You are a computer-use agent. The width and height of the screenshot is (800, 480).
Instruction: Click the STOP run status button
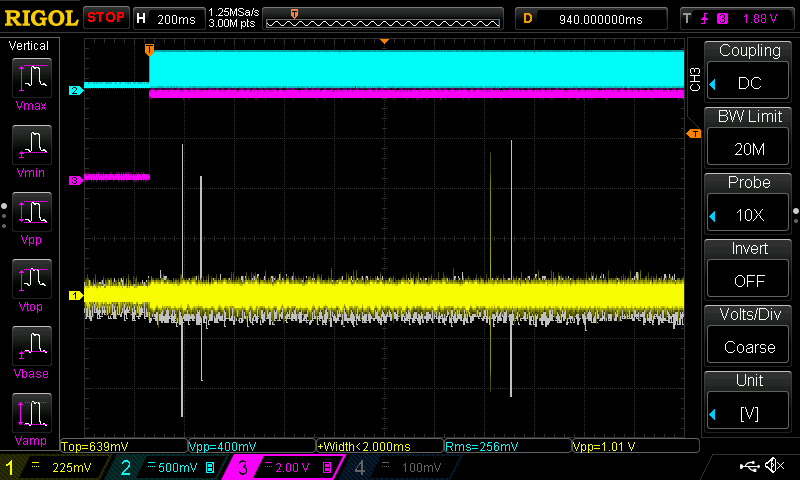(x=106, y=18)
